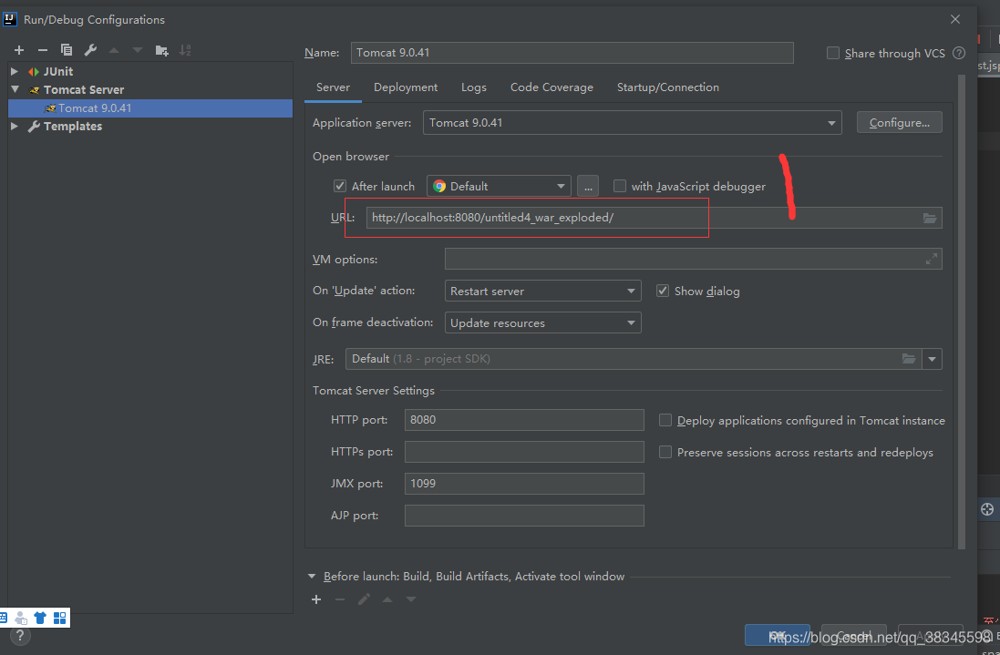This screenshot has height=655, width=1000.
Task: Check Deploy applications configured in Tomcat instance
Action: point(665,420)
